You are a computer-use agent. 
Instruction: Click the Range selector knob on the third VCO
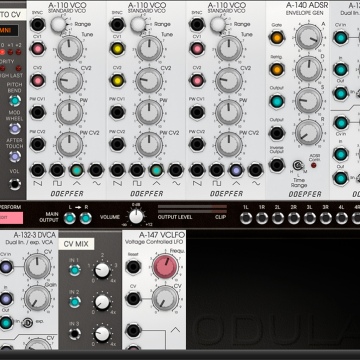218,24
